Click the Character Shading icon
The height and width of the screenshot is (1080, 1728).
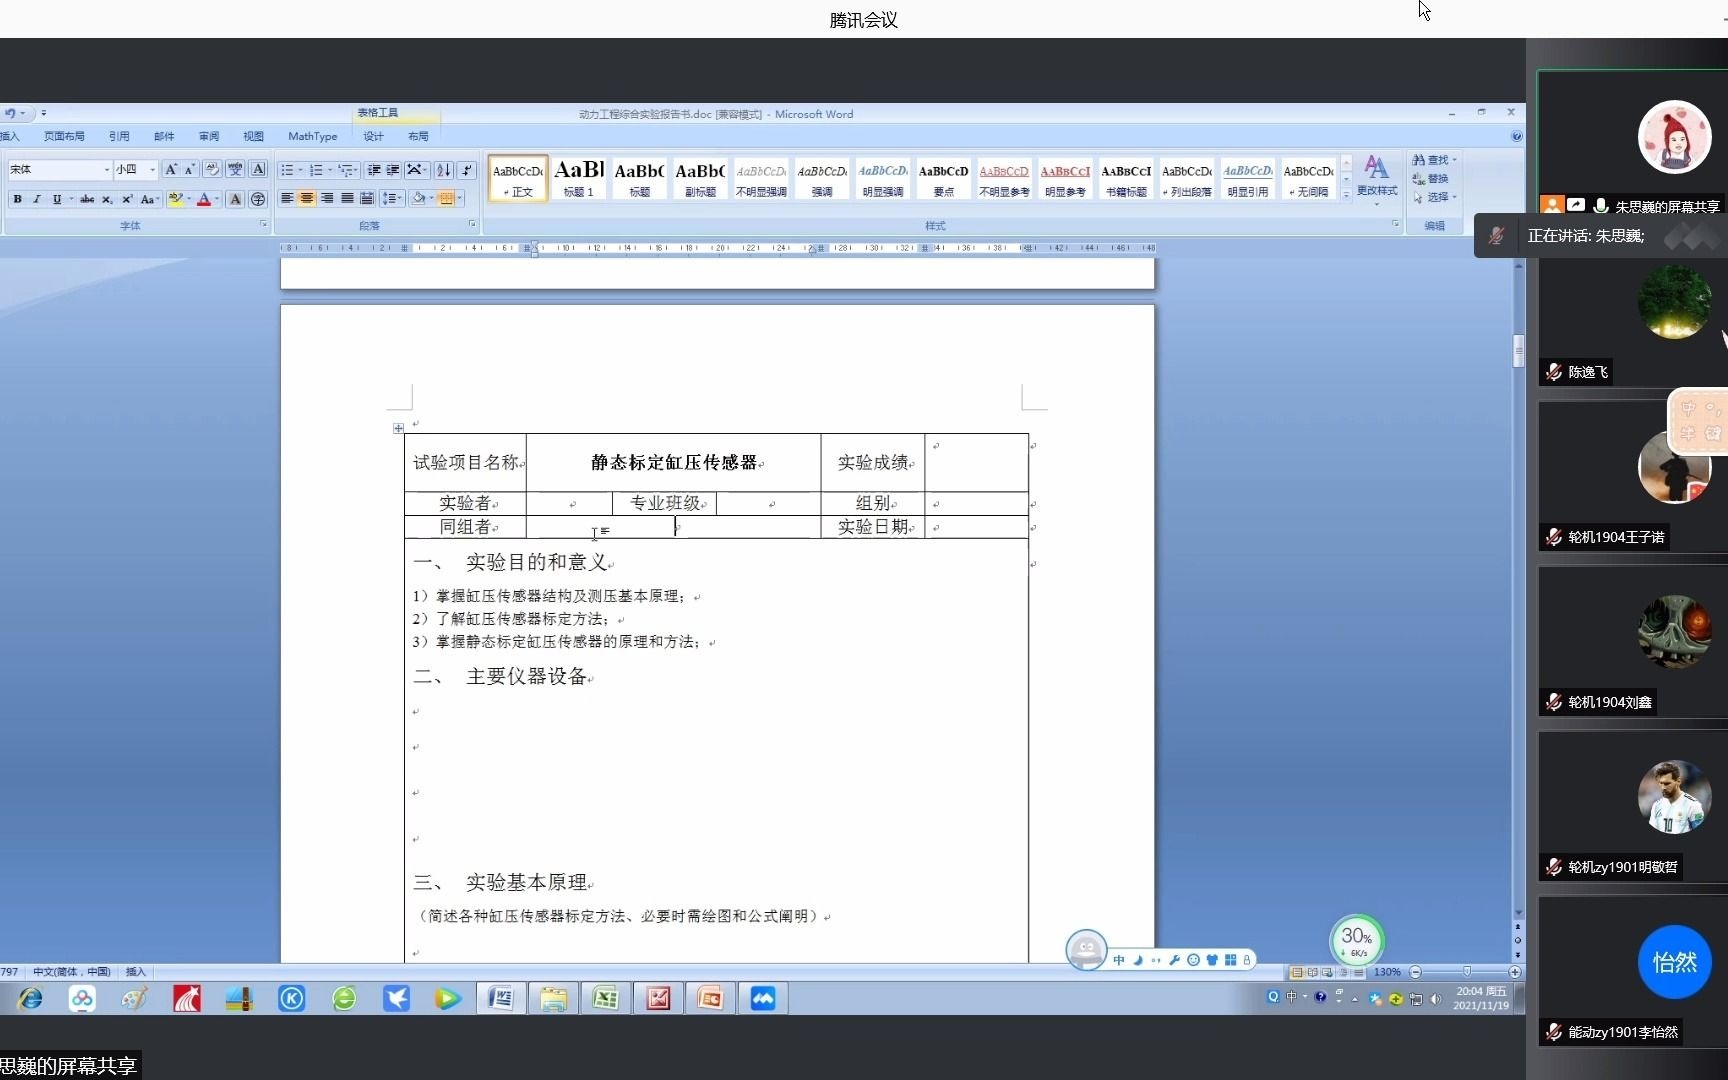tap(235, 199)
